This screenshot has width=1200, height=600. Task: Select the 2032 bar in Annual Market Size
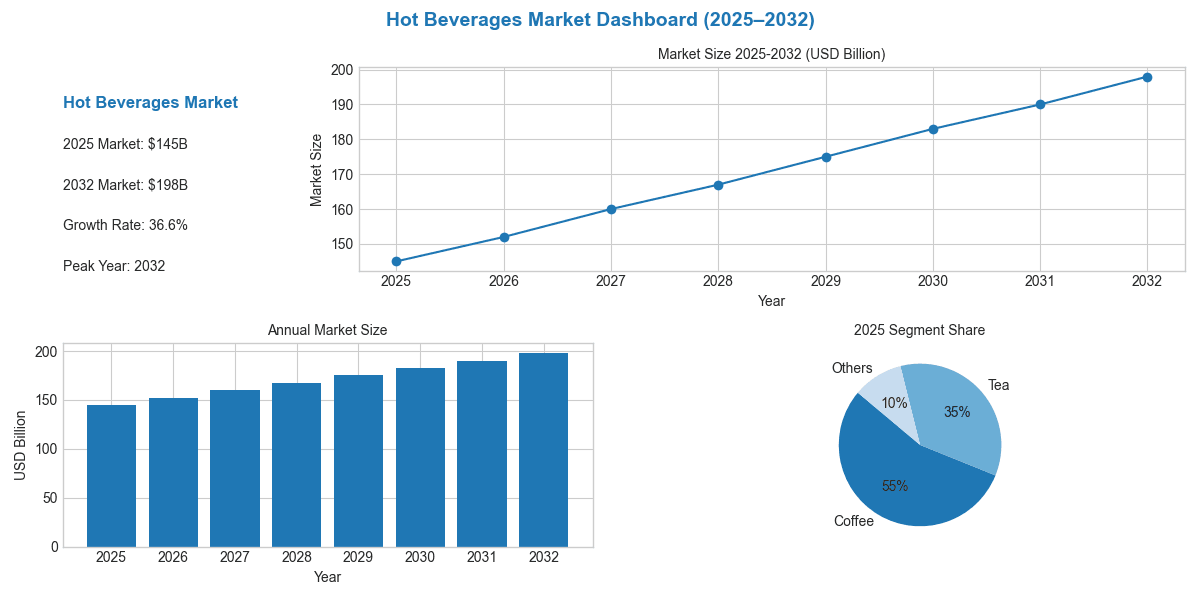543,450
